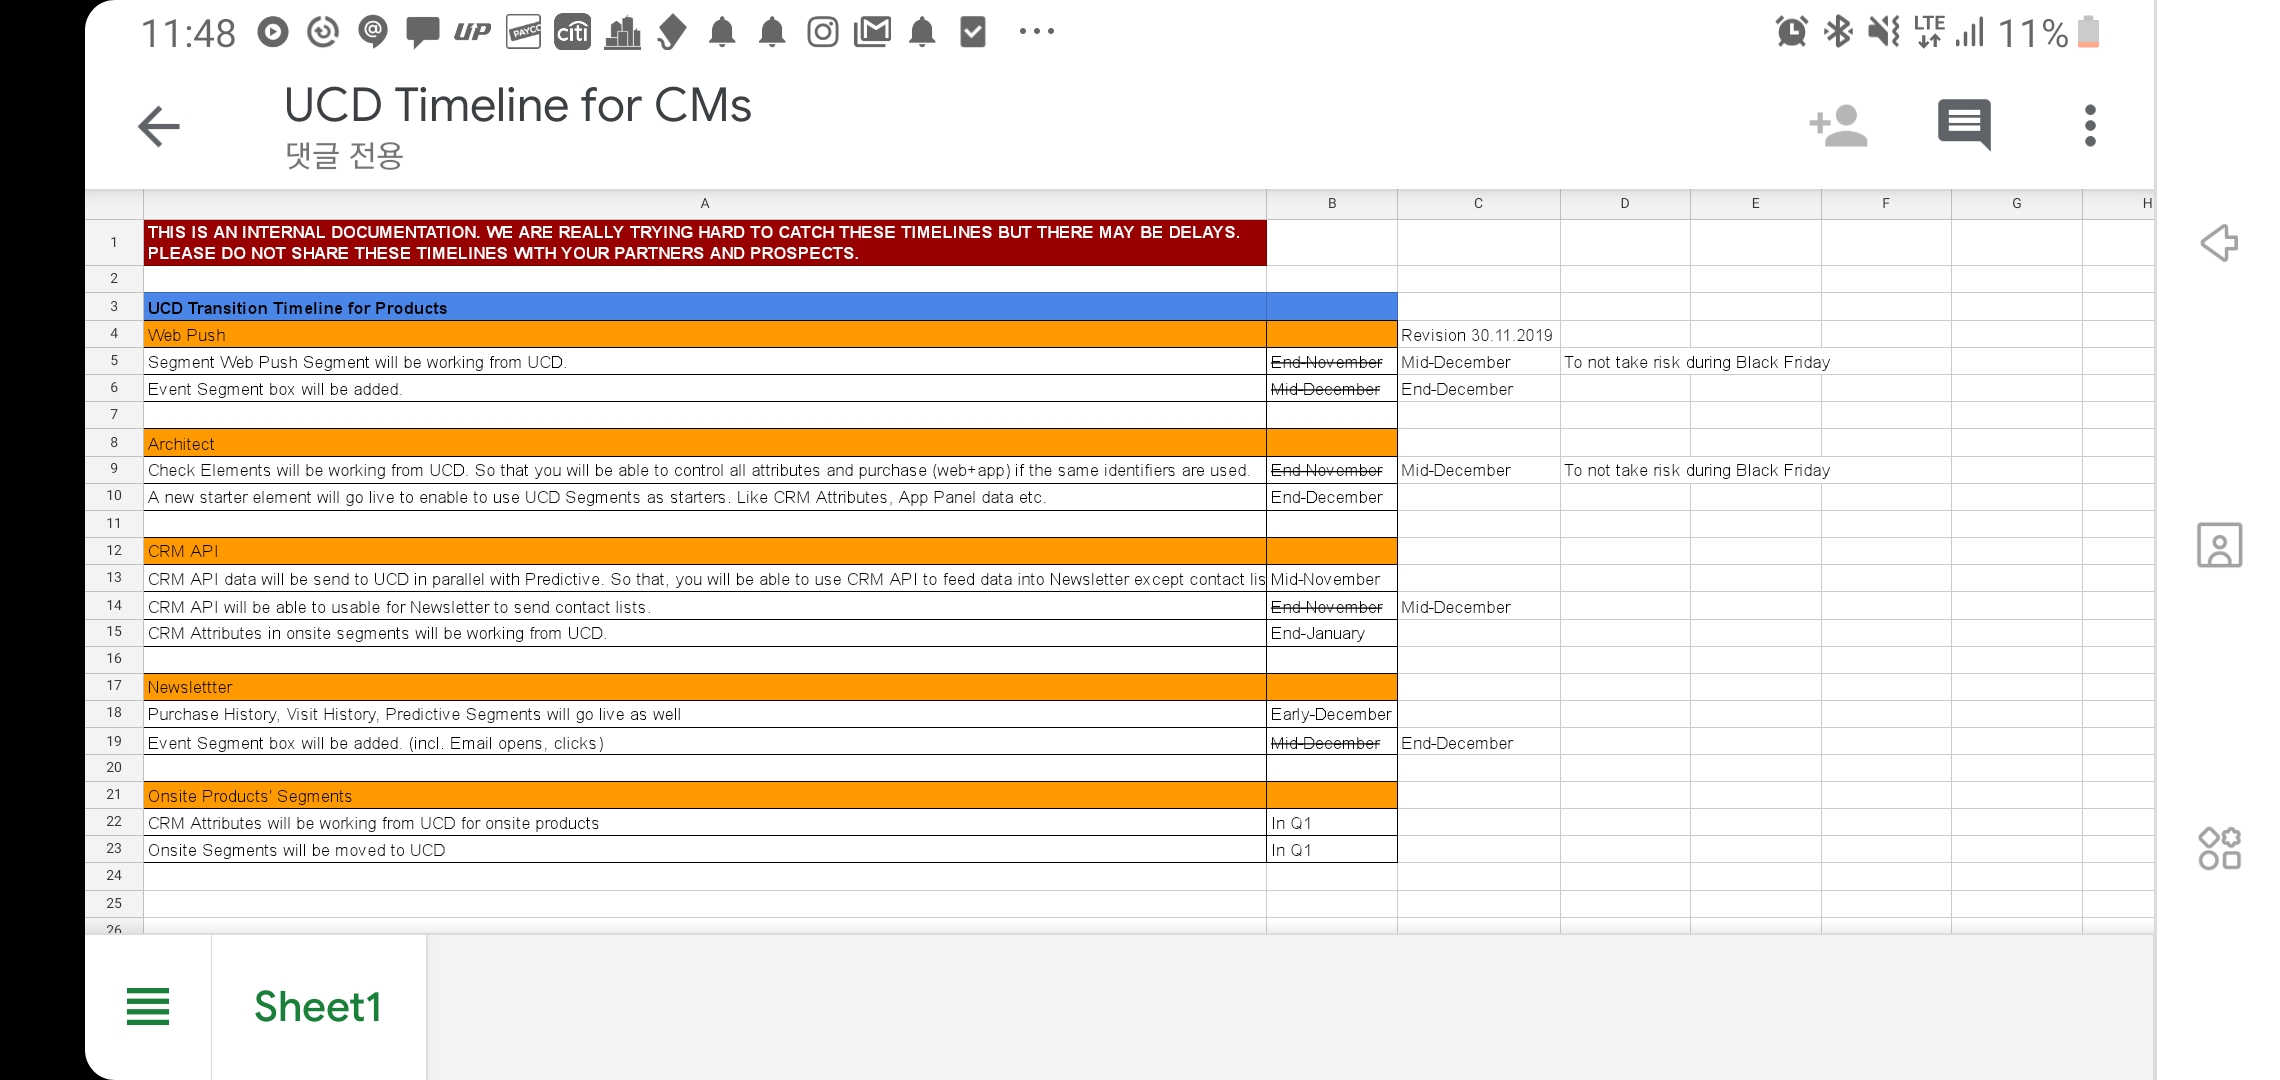Tap the back arrow to exit spreadsheet

pos(159,126)
